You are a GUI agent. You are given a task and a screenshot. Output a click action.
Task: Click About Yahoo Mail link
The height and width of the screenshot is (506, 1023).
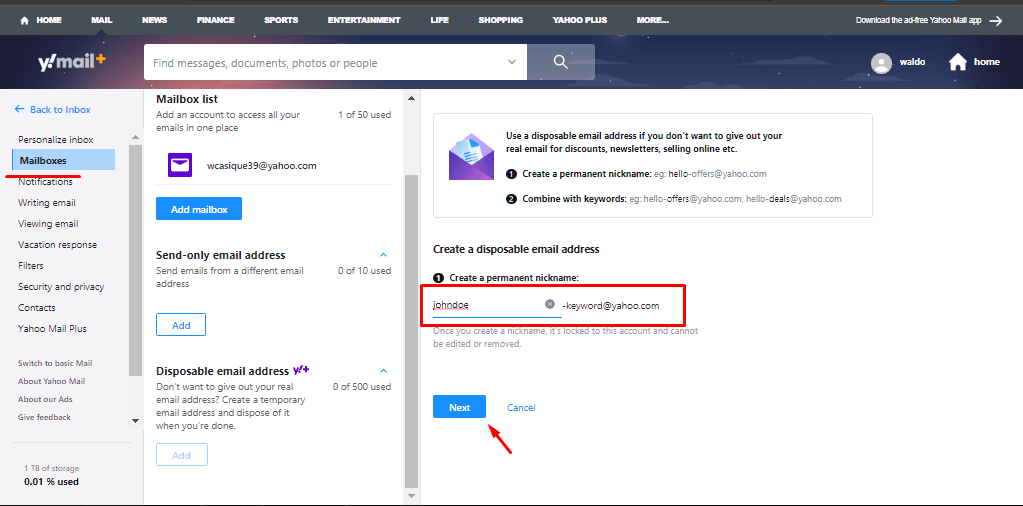[52, 381]
